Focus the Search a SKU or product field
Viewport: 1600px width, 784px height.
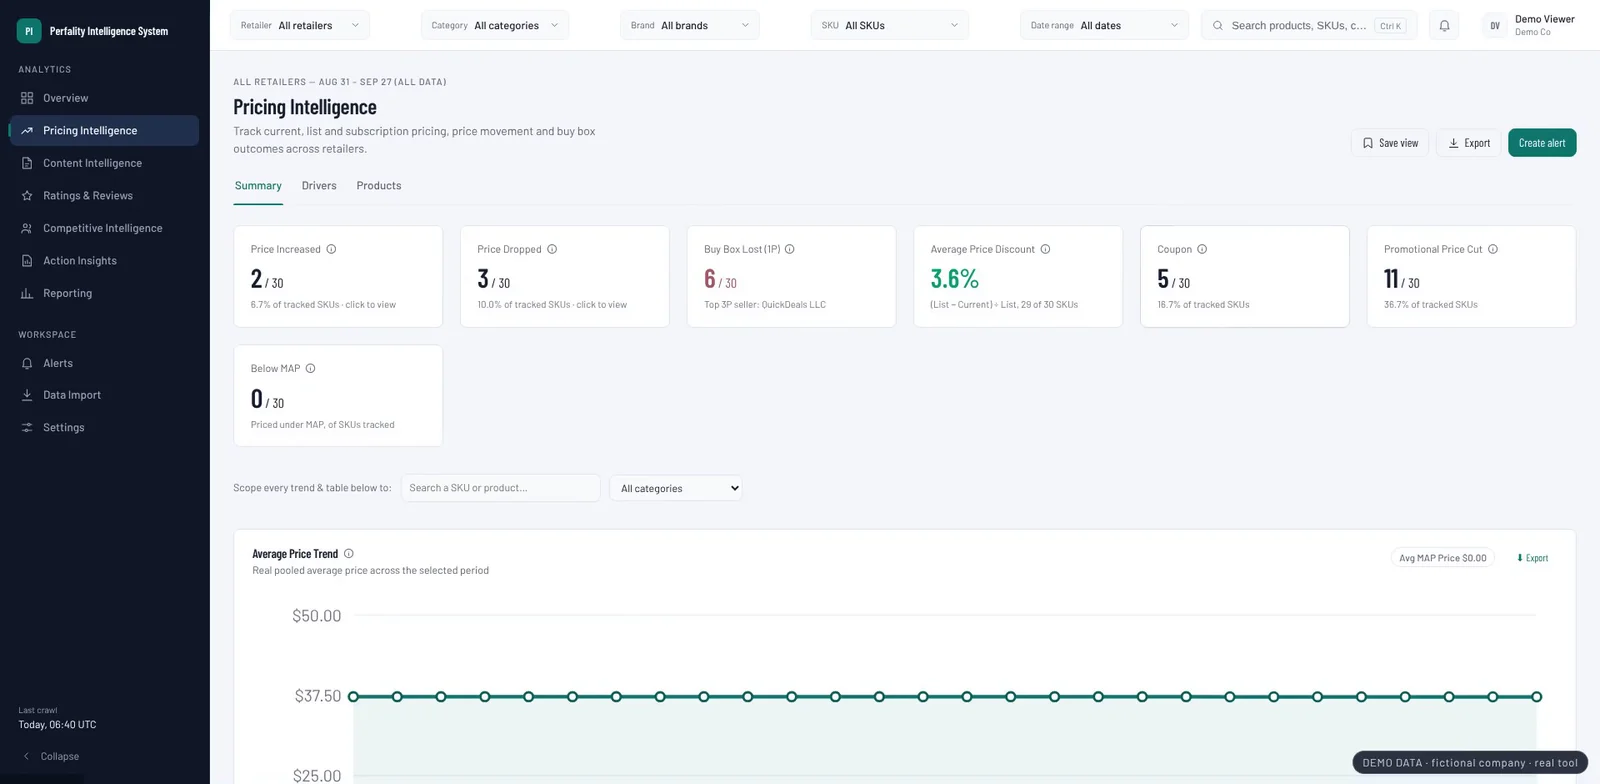(501, 488)
